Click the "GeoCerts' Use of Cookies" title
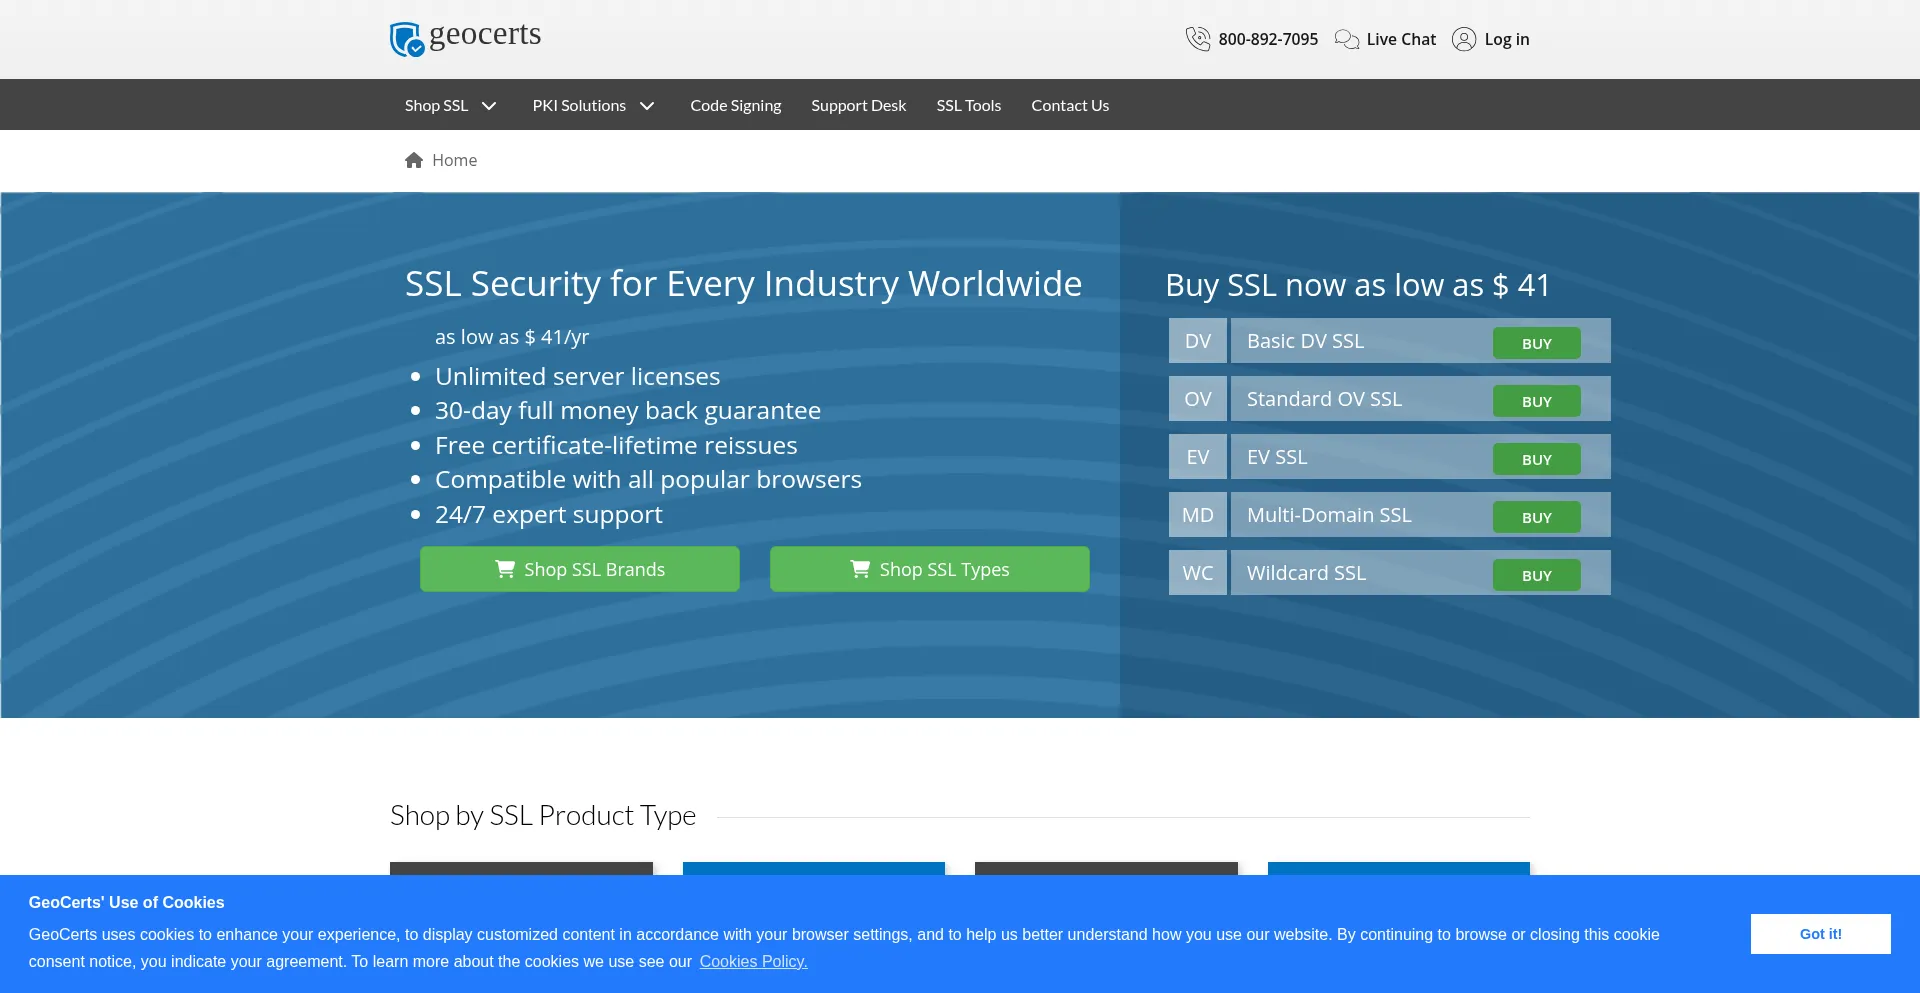The width and height of the screenshot is (1920, 993). point(126,902)
